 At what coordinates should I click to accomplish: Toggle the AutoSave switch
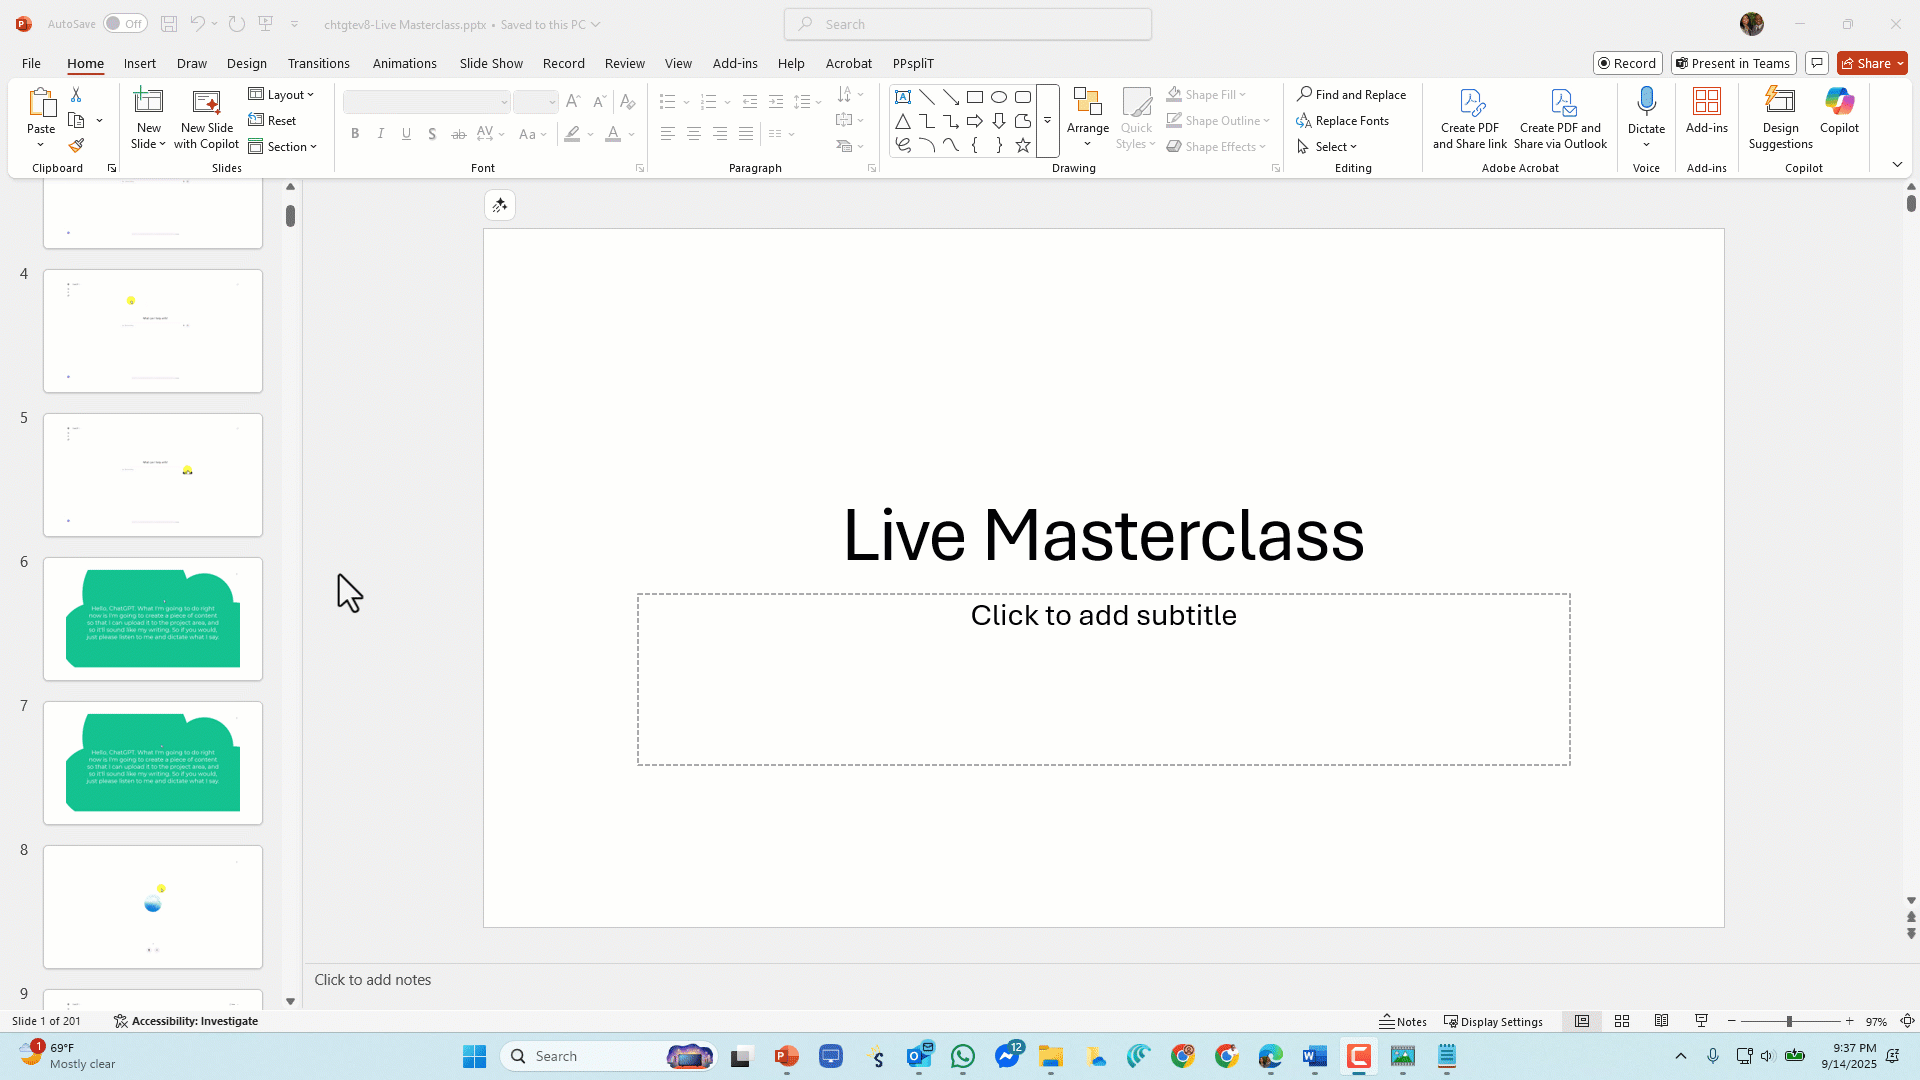click(x=125, y=24)
